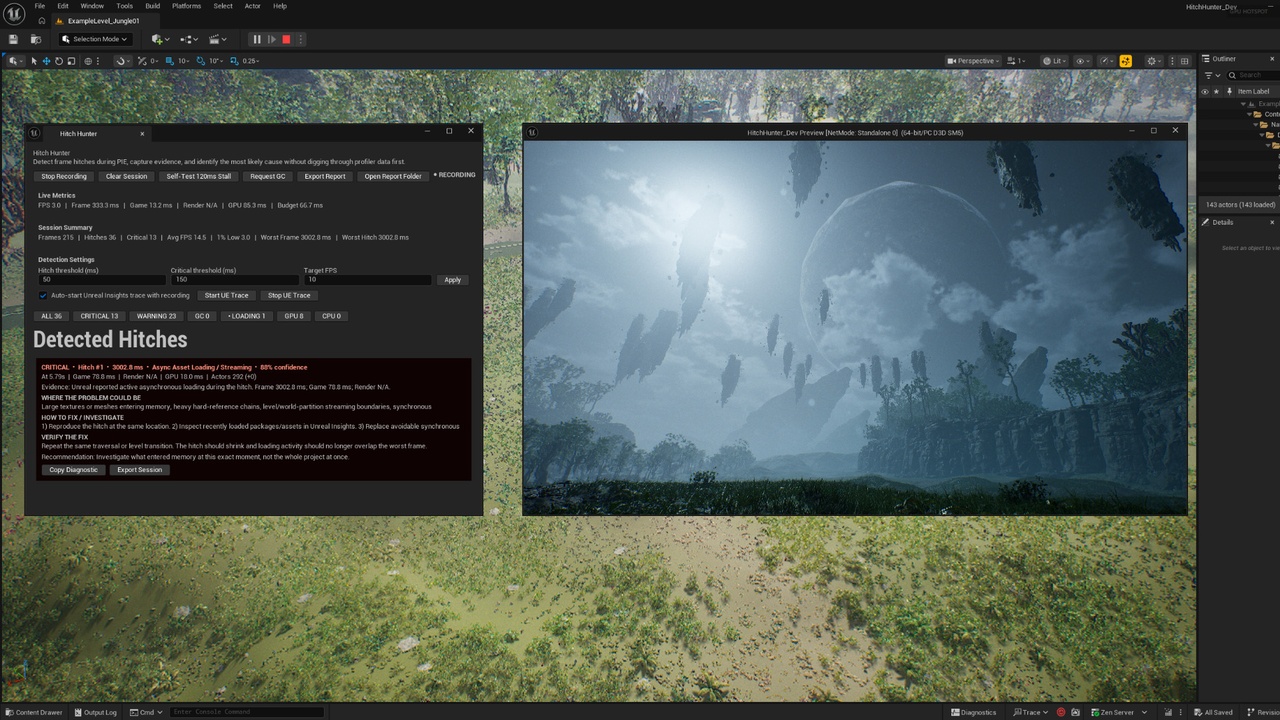Viewport: 1280px width, 720px height.
Task: Open the Actor menu
Action: pos(253,6)
